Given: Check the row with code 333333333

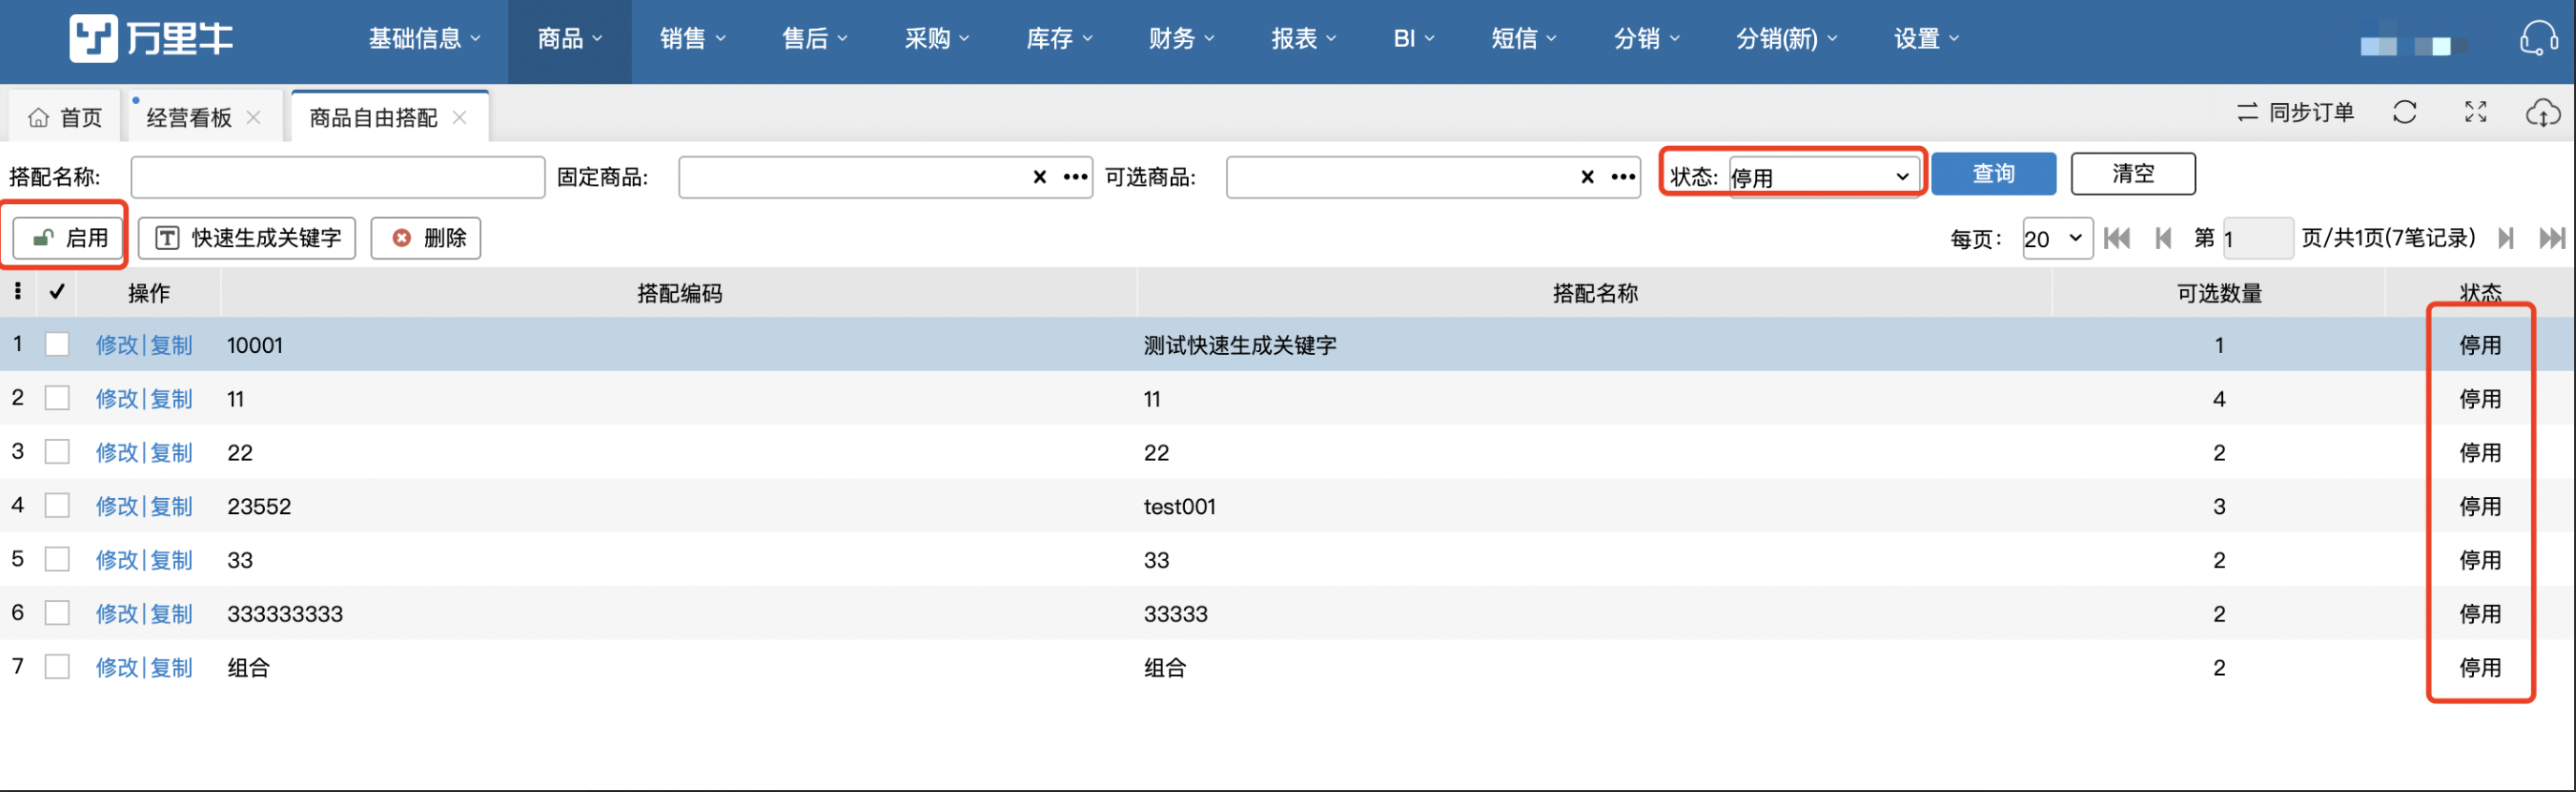Looking at the screenshot, I should [x=57, y=613].
